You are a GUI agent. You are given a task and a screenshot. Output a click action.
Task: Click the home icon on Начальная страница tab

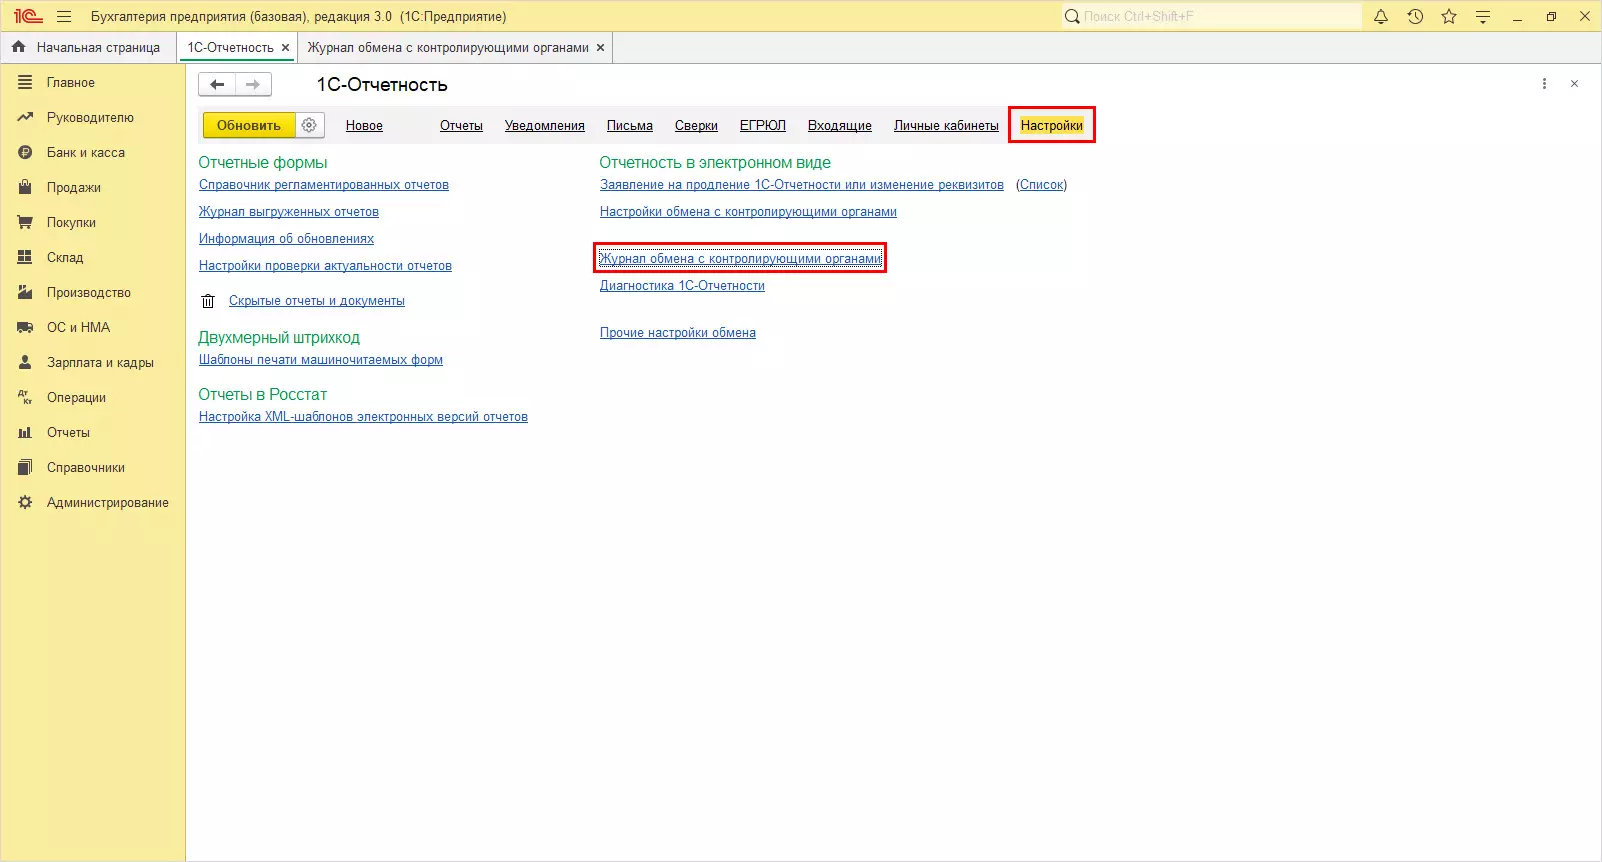coord(18,47)
